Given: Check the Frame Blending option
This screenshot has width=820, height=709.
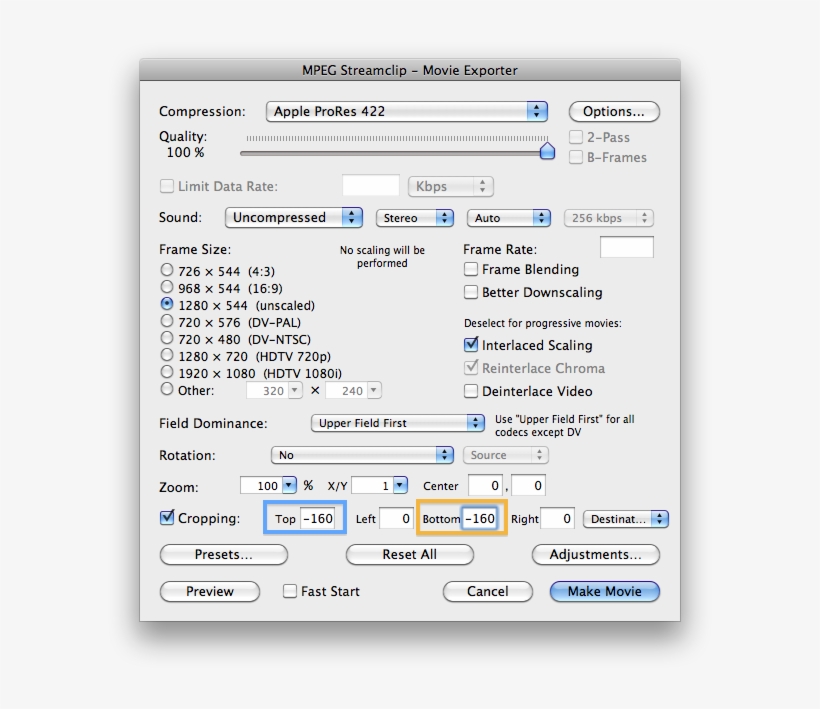Looking at the screenshot, I should coord(470,269).
